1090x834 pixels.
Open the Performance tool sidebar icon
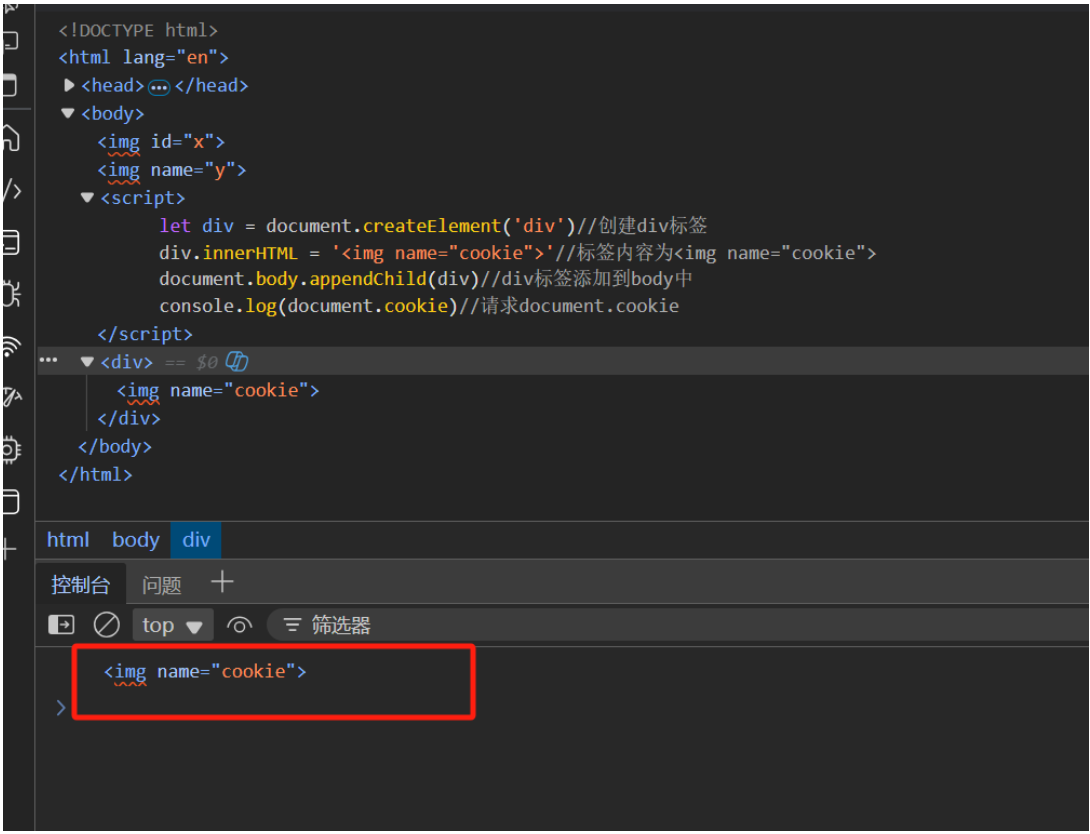(12, 397)
